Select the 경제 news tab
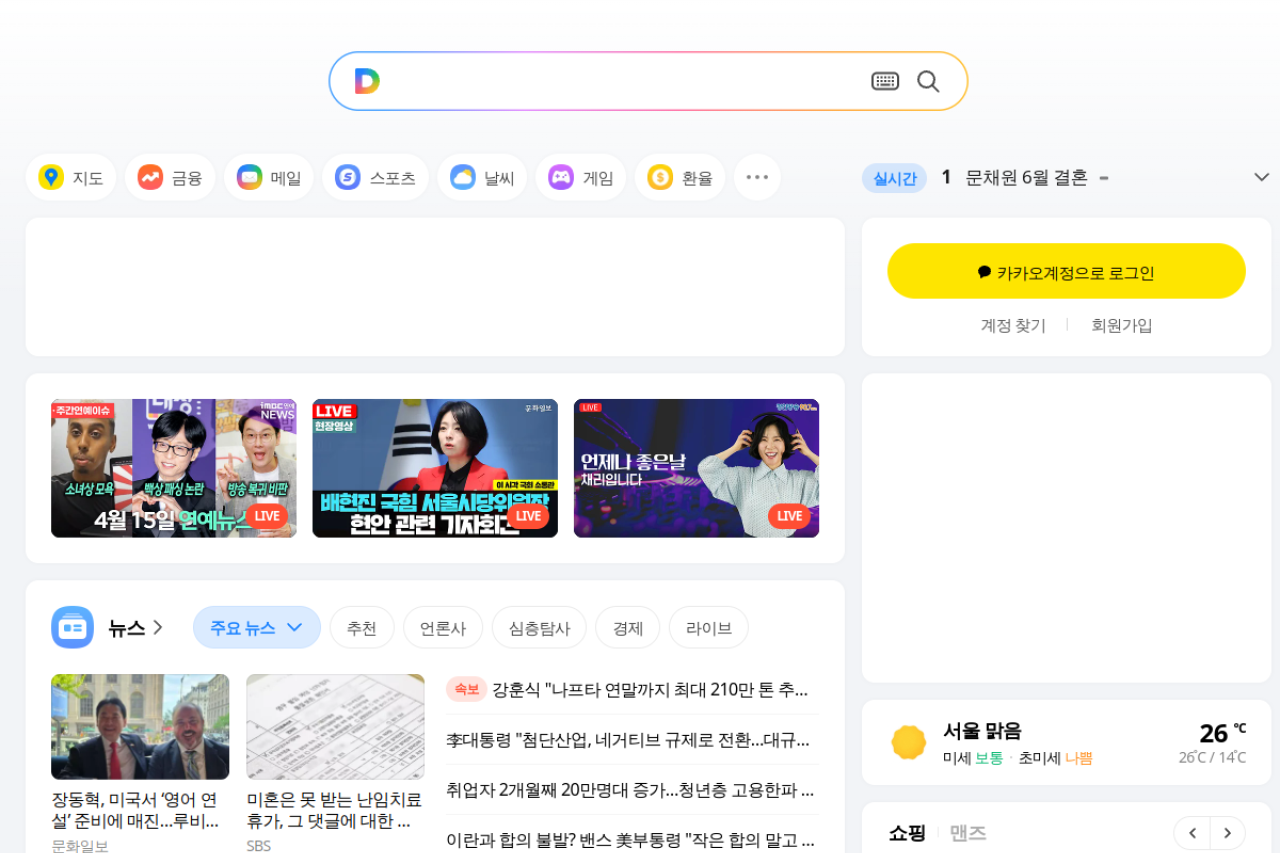The image size is (1280, 853). tap(628, 628)
